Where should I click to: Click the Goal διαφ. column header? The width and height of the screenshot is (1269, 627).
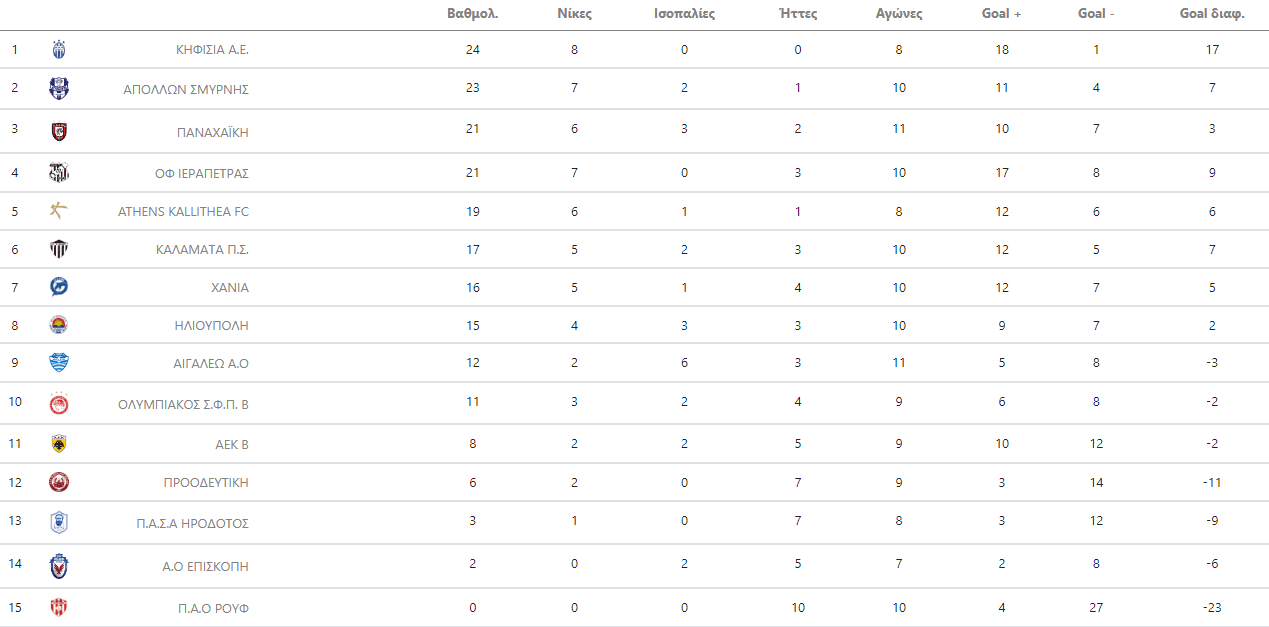(x=1212, y=14)
